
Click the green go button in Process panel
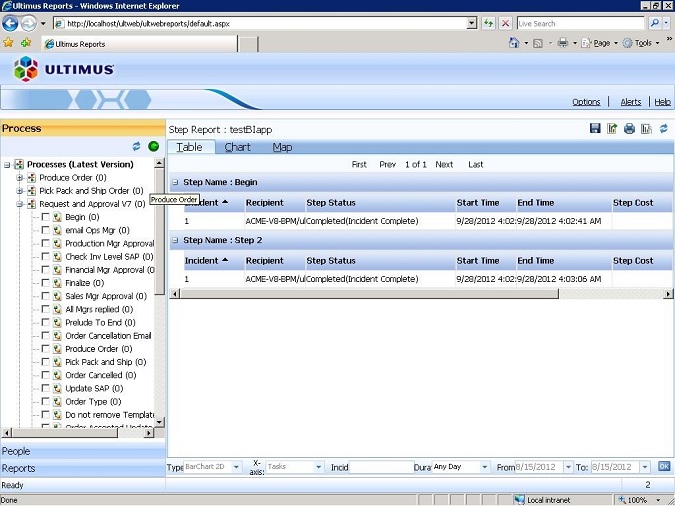(153, 146)
